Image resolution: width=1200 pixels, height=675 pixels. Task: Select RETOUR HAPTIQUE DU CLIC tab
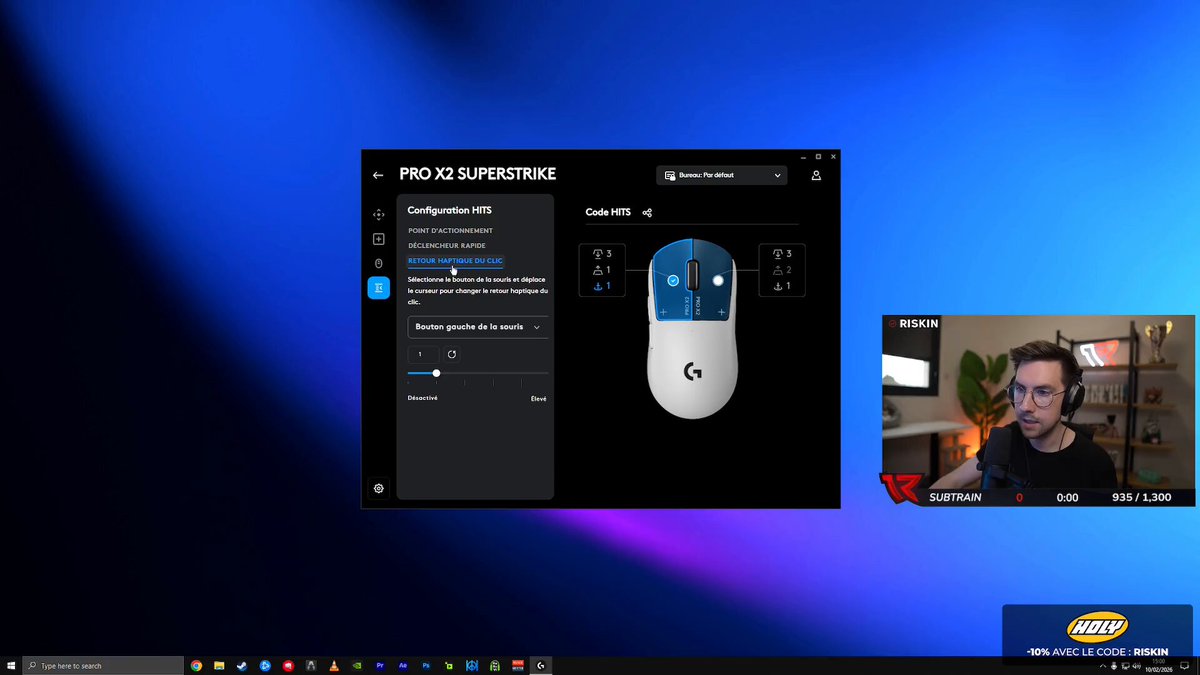(455, 261)
